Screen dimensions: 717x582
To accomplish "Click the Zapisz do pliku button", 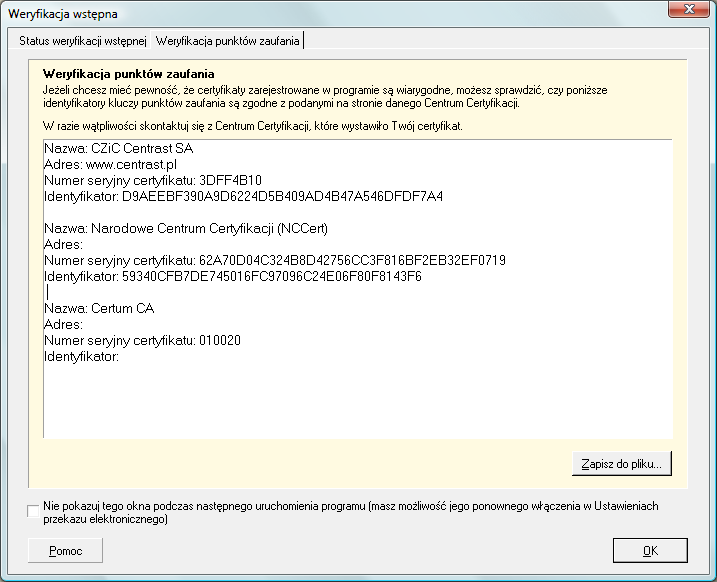I will click(x=621, y=464).
